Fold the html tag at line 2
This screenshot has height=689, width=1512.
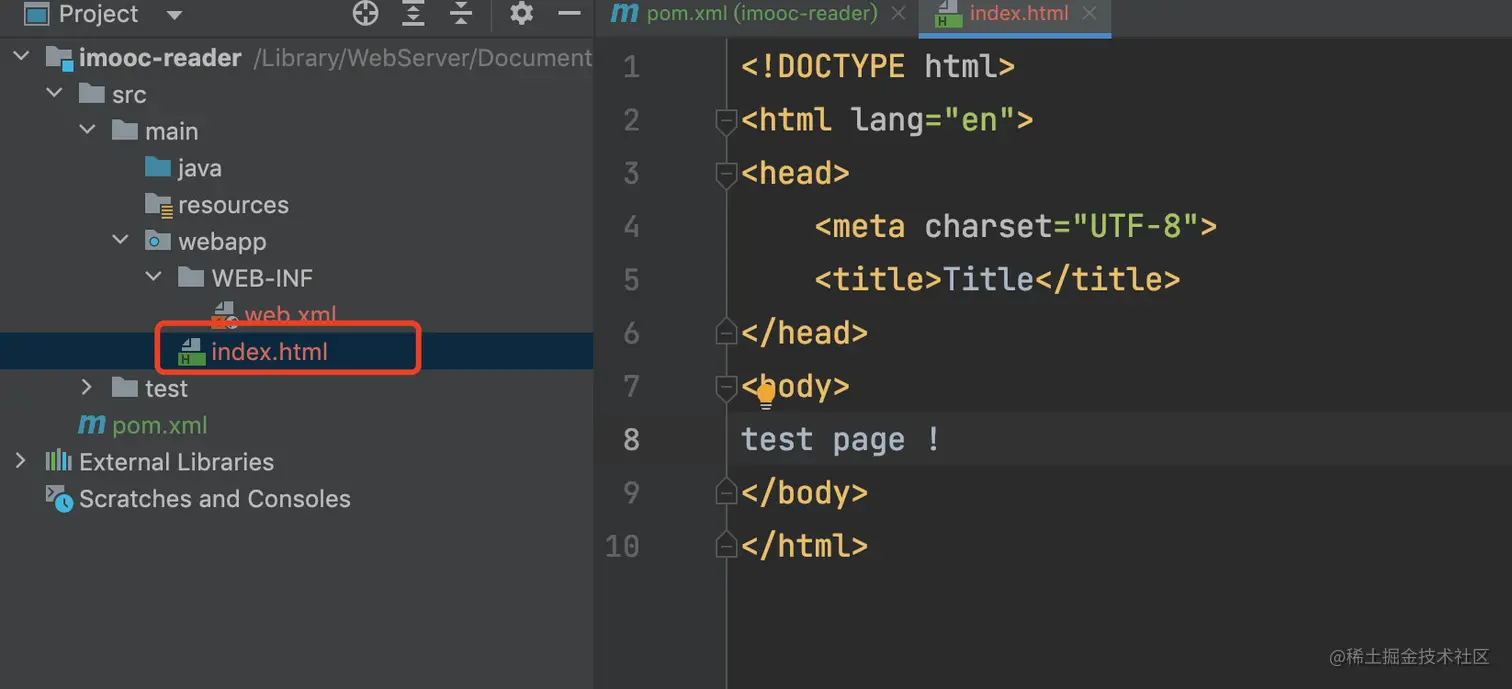pos(726,121)
